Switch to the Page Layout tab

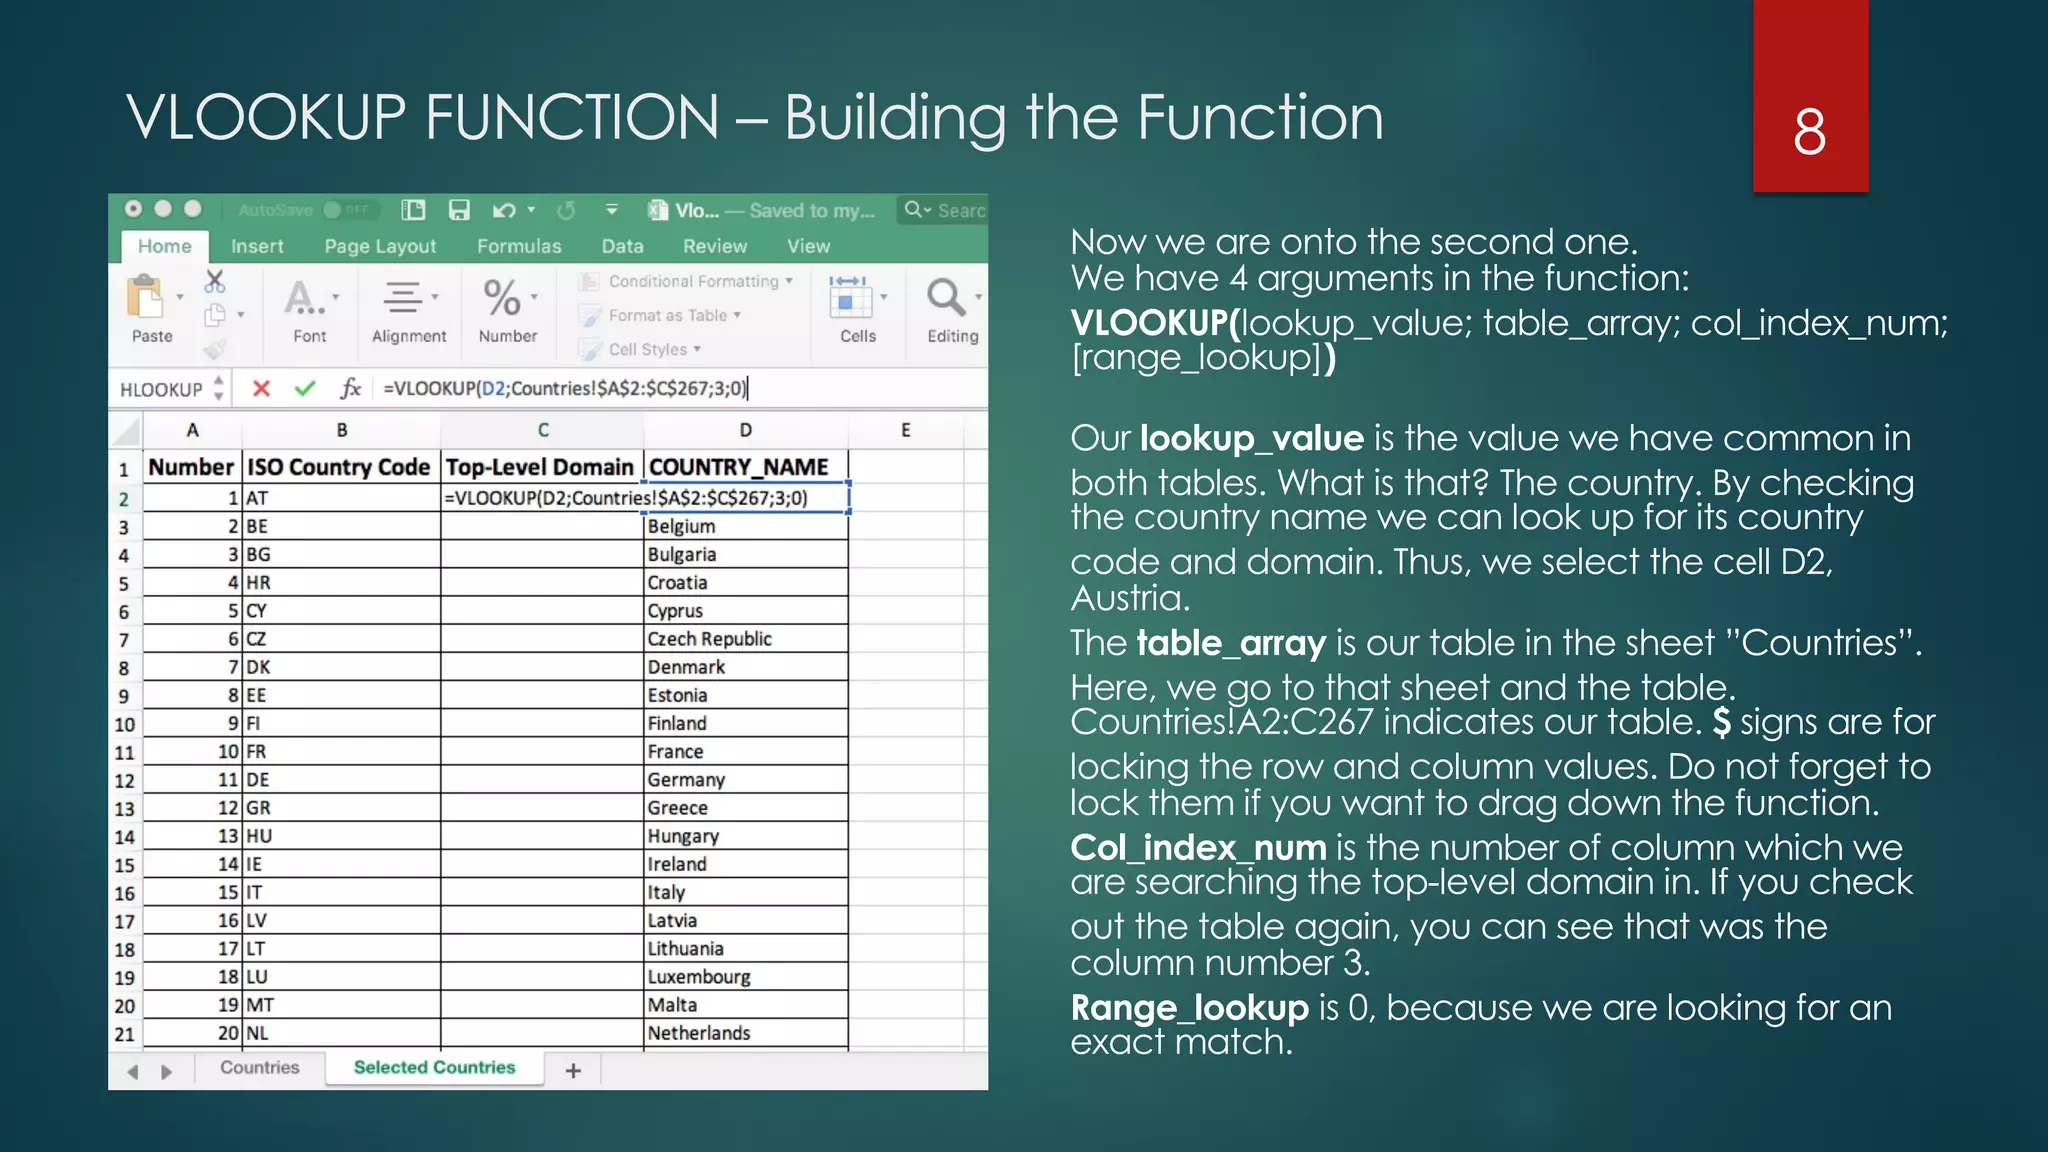click(x=380, y=246)
